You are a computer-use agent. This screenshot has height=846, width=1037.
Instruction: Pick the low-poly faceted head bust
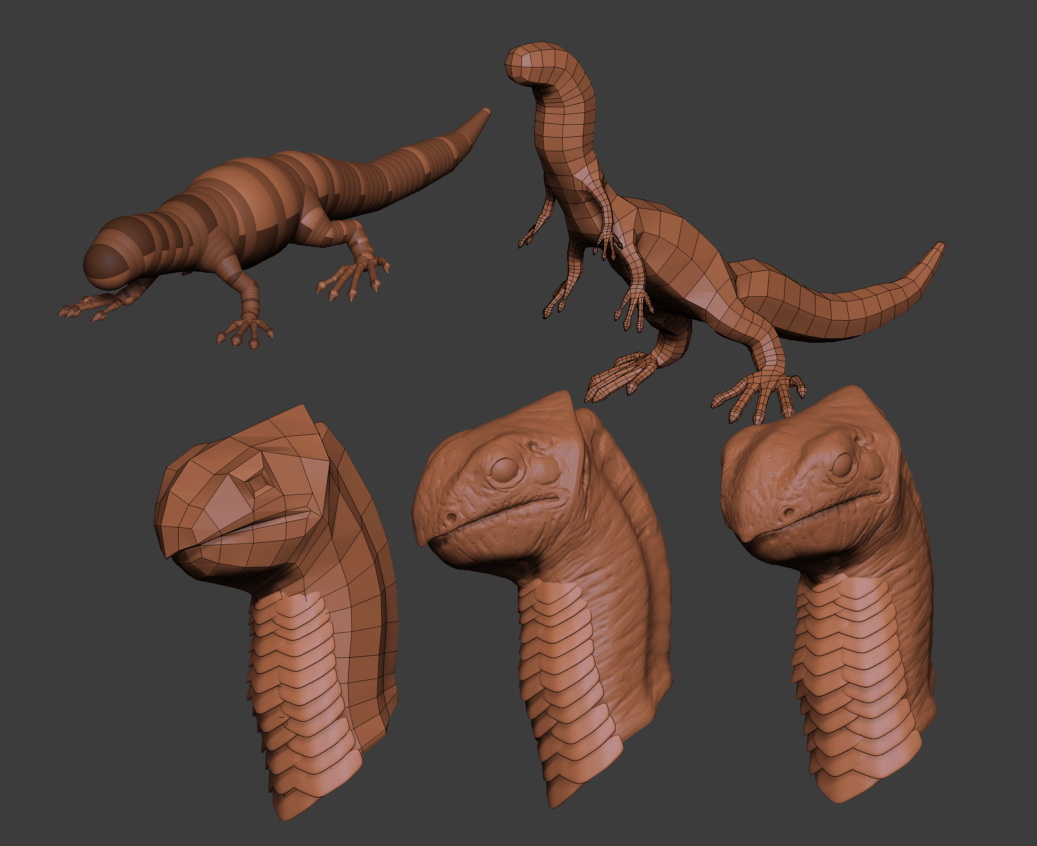276,612
